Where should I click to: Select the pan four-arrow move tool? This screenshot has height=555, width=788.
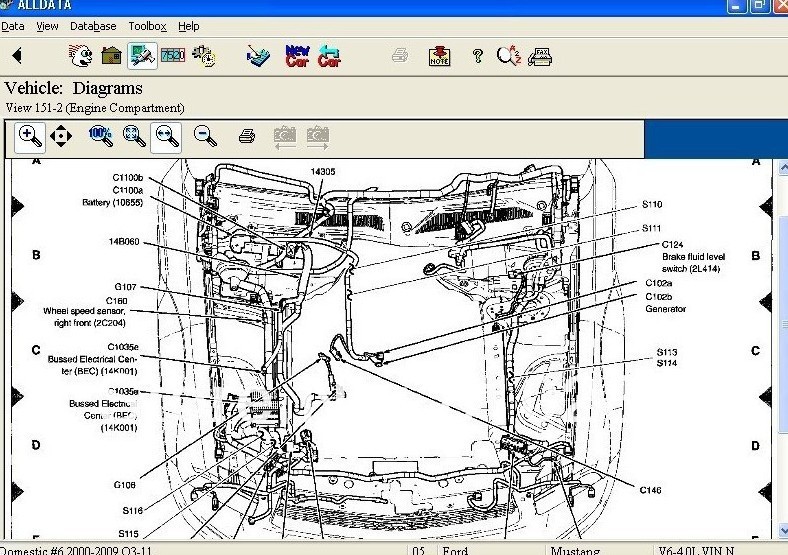61,136
